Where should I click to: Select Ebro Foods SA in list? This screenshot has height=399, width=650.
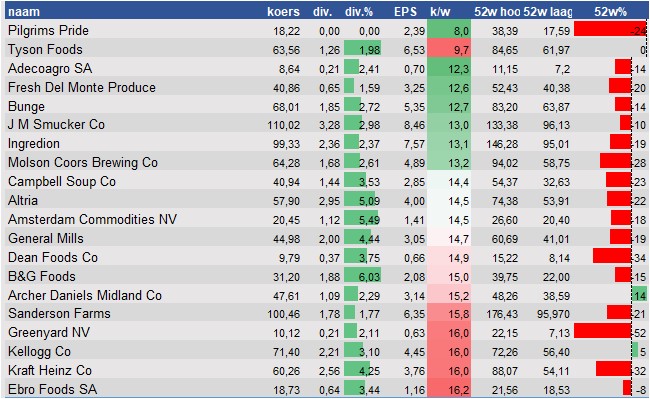coord(53,389)
